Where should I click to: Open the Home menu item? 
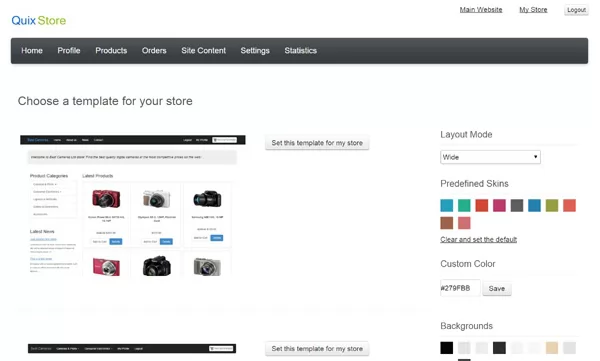(32, 51)
